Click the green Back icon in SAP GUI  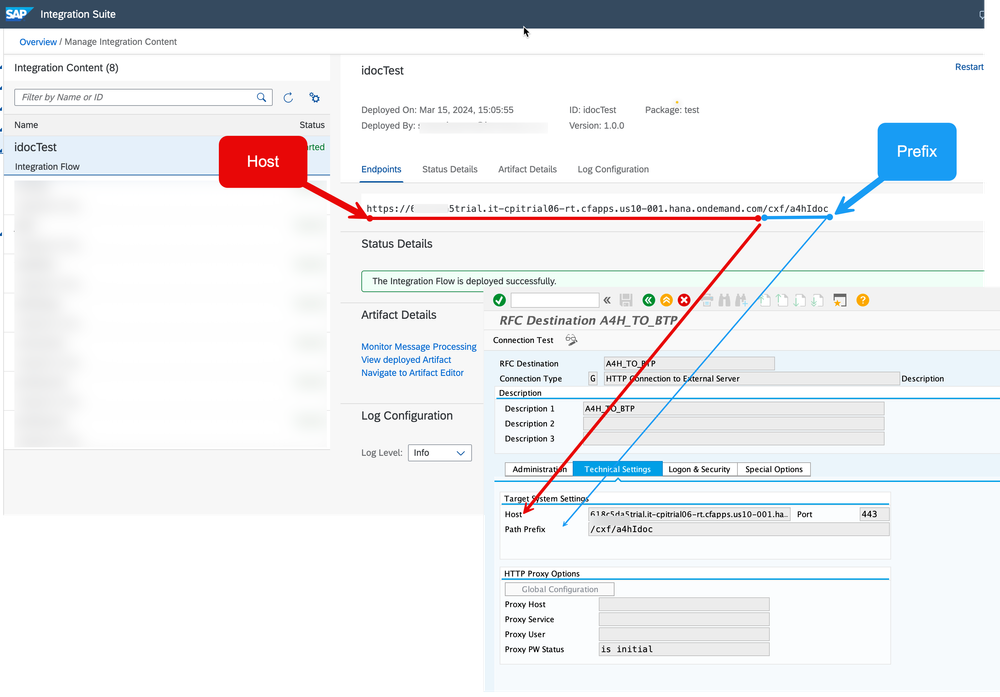pyautogui.click(x=648, y=300)
